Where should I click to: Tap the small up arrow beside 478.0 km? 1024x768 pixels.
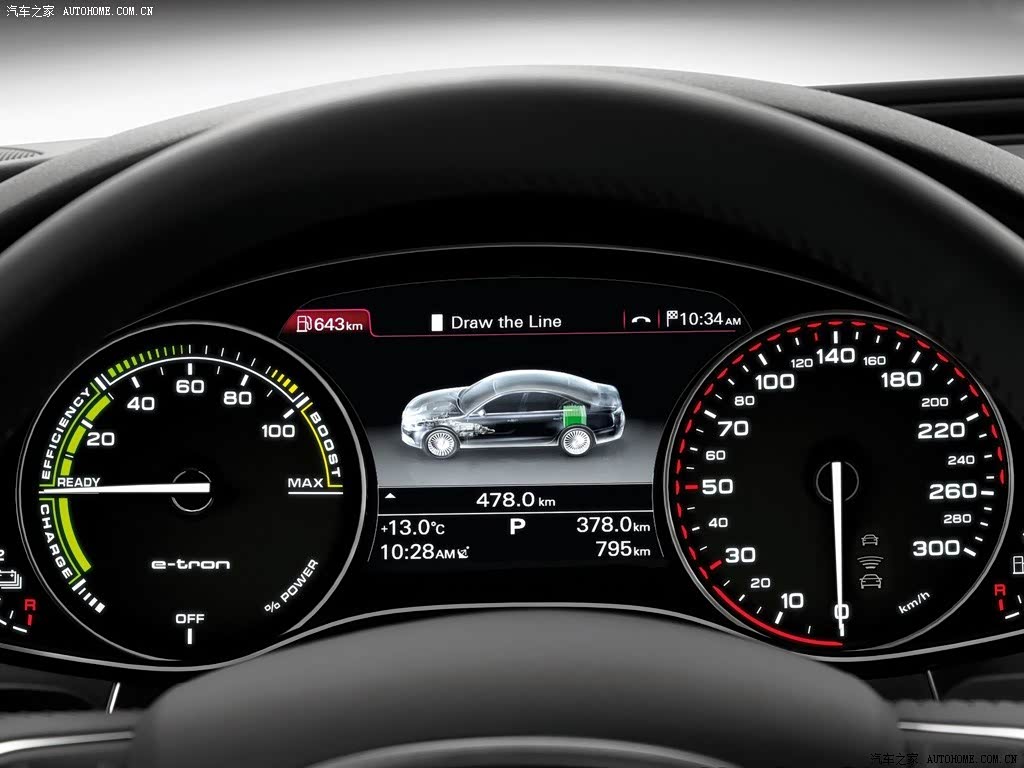point(390,497)
